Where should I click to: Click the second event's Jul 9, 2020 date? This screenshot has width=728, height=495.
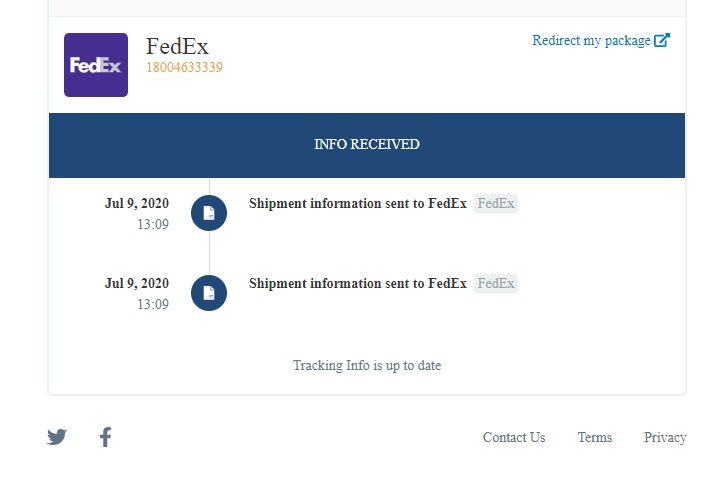137,283
